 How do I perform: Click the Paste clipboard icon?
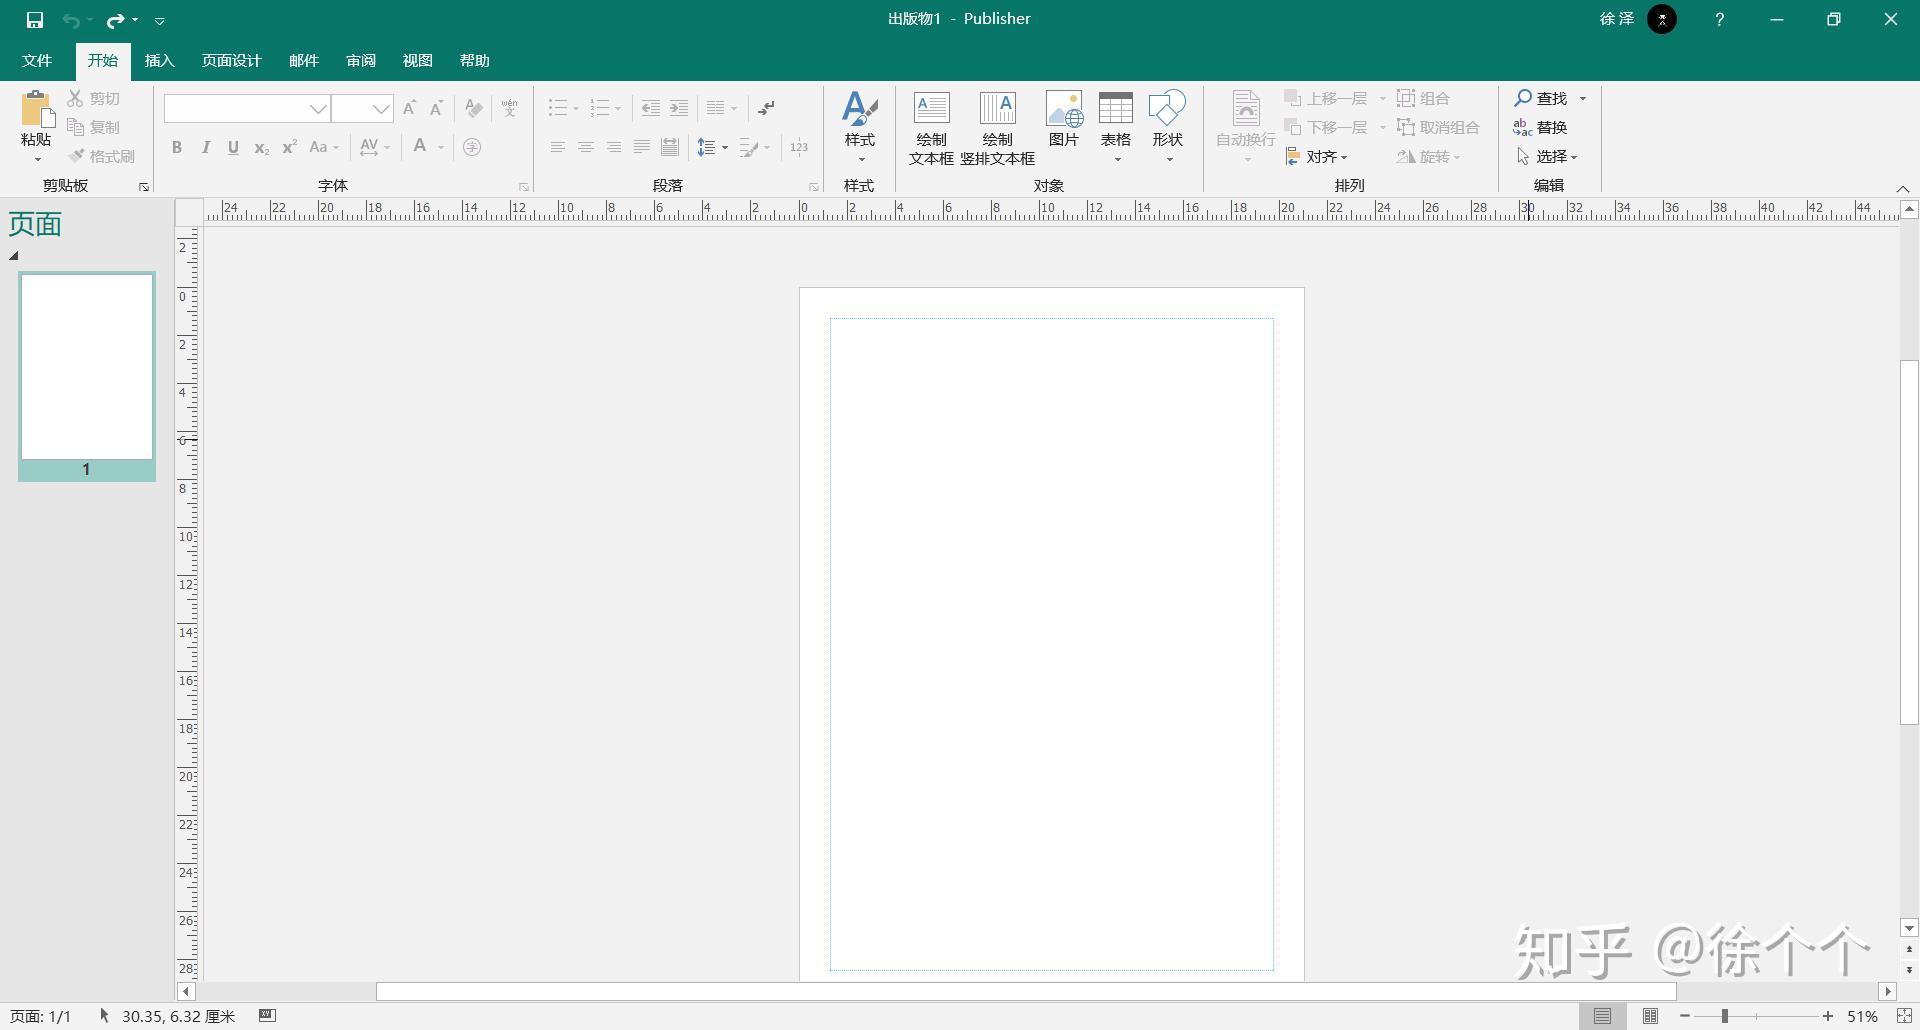[x=36, y=108]
